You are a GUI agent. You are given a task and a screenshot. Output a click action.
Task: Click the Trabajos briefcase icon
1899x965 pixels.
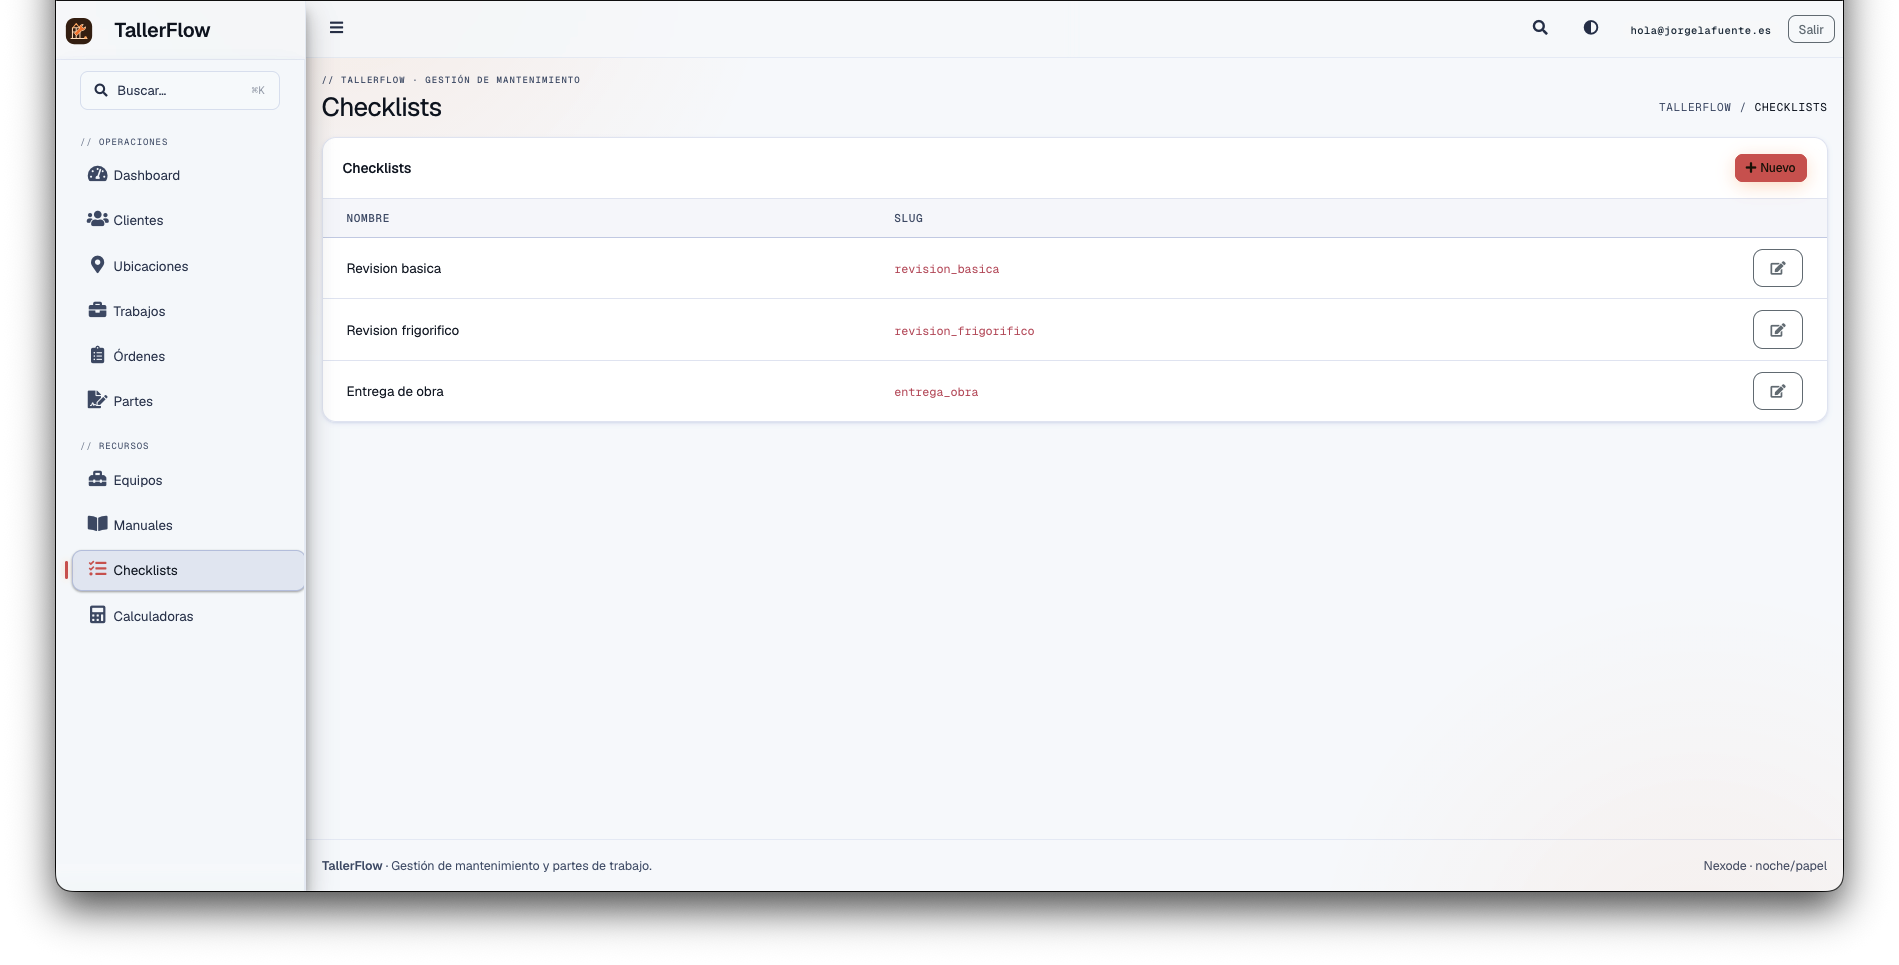97,310
